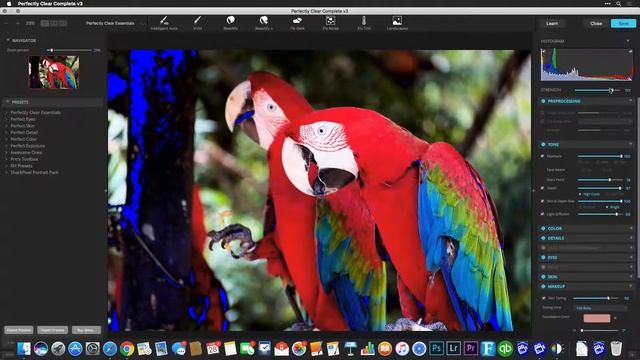Expand the Color section arrow
640x360 pixels.
(x=631, y=228)
